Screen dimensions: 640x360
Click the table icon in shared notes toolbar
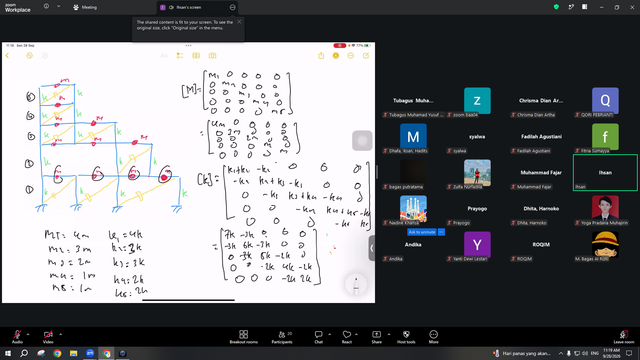click(196, 56)
